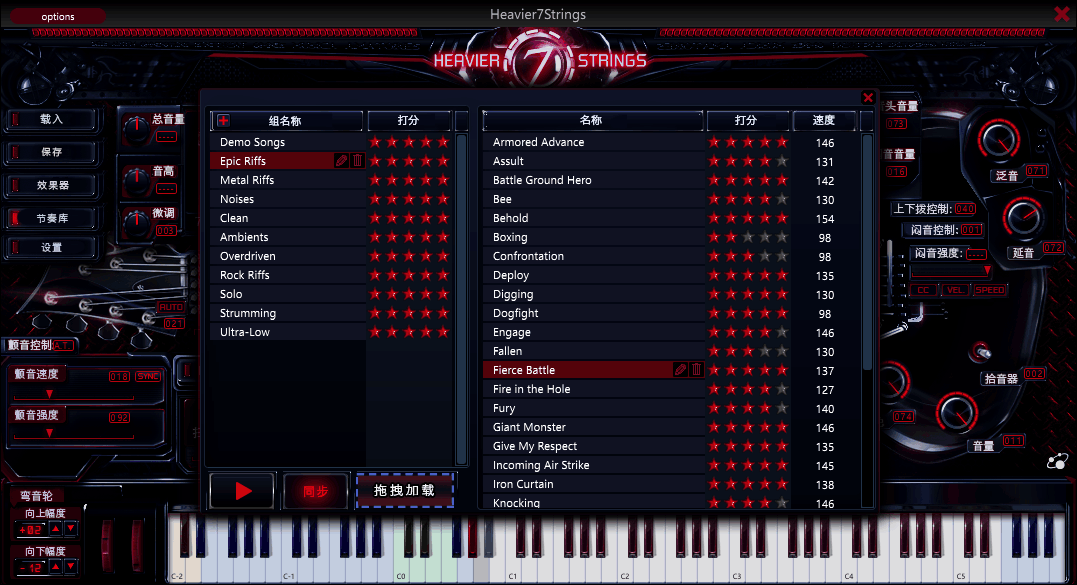Click the add group plus icon

(223, 121)
